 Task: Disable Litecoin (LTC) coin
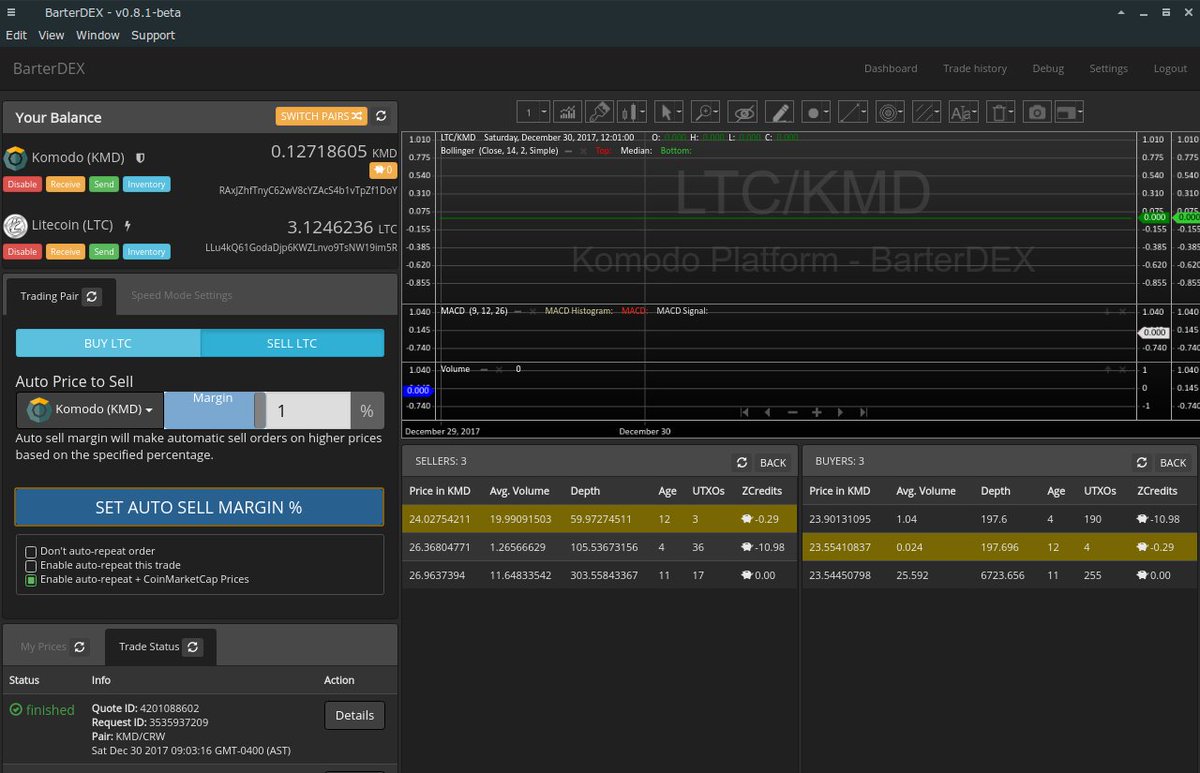point(23,252)
